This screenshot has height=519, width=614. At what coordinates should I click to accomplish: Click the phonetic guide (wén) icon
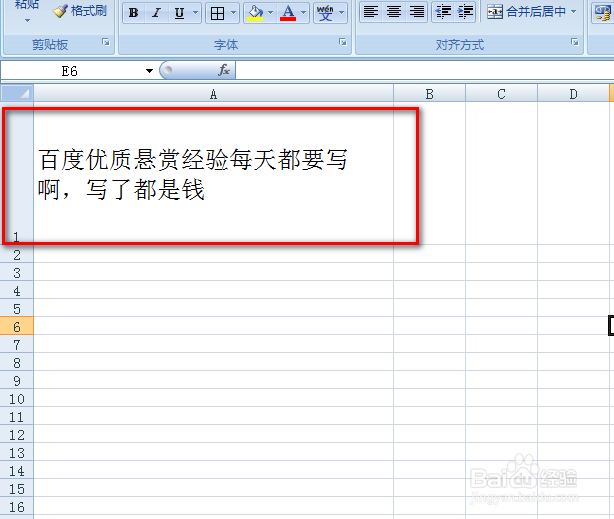(x=325, y=13)
